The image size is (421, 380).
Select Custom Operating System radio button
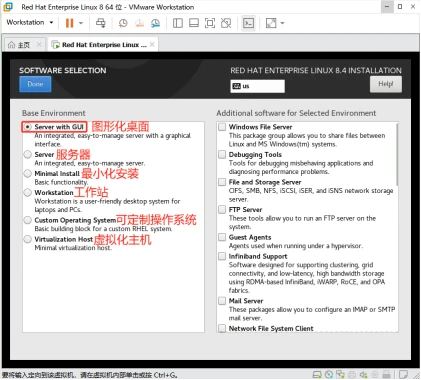click(x=28, y=220)
